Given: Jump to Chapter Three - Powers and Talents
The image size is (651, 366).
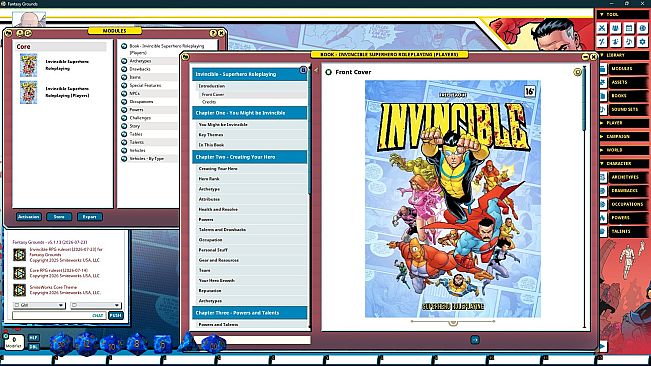Looking at the screenshot, I should coord(250,313).
